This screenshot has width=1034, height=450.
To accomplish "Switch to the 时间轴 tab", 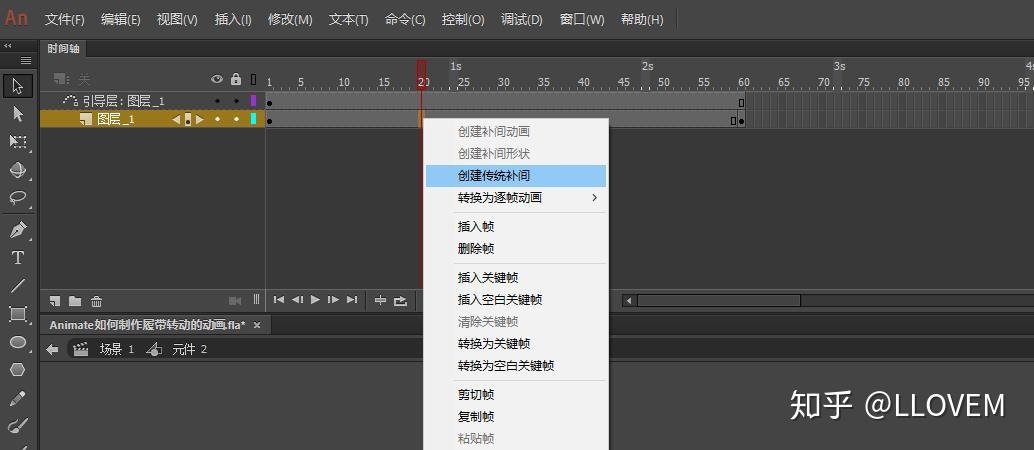I will tap(63, 49).
